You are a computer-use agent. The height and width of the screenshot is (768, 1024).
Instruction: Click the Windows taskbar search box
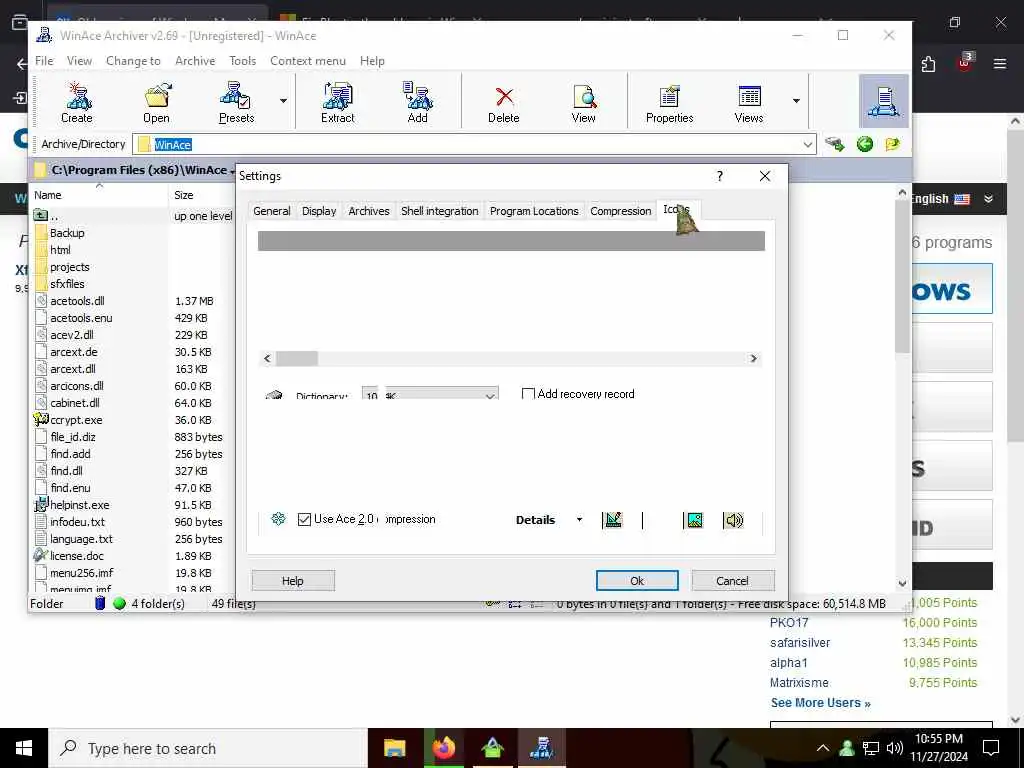(208, 748)
